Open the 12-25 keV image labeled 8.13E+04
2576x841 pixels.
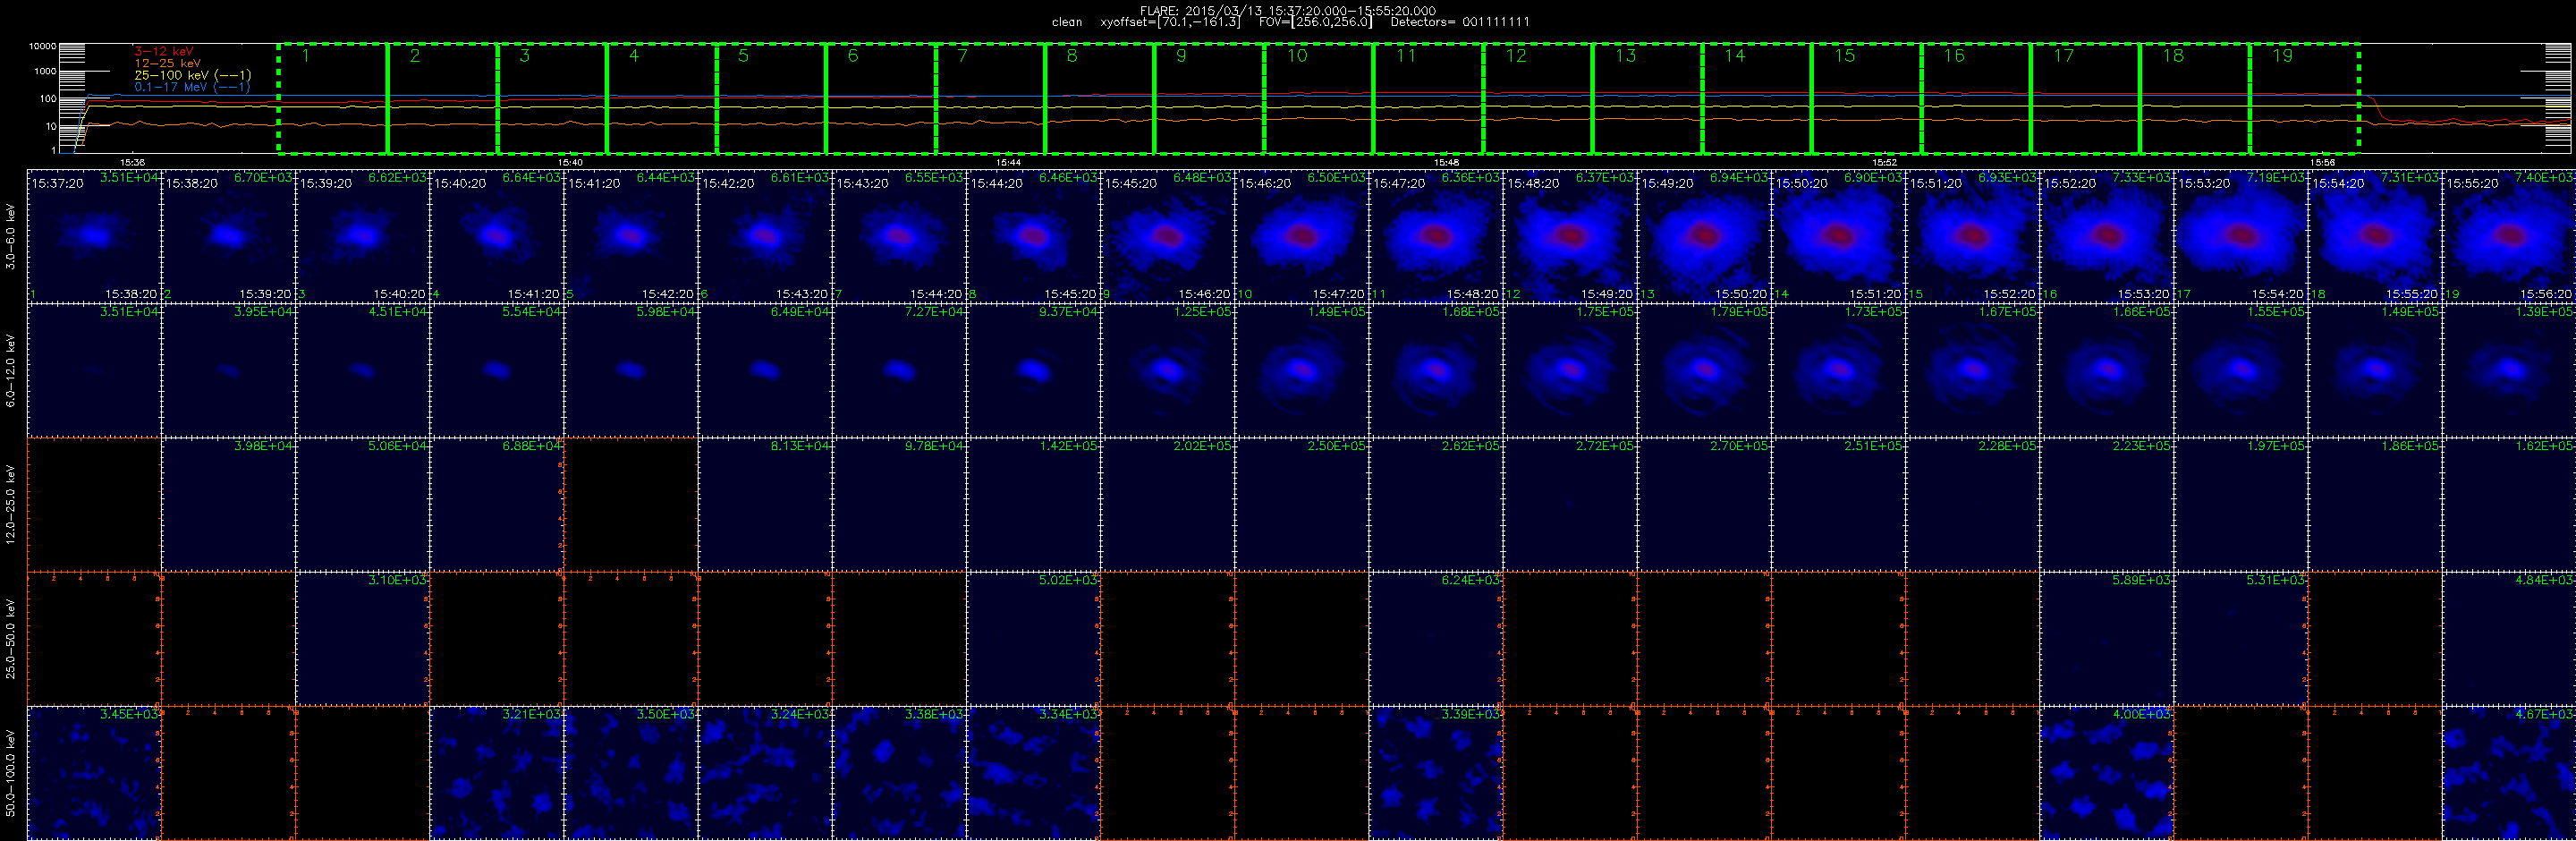(x=765, y=504)
